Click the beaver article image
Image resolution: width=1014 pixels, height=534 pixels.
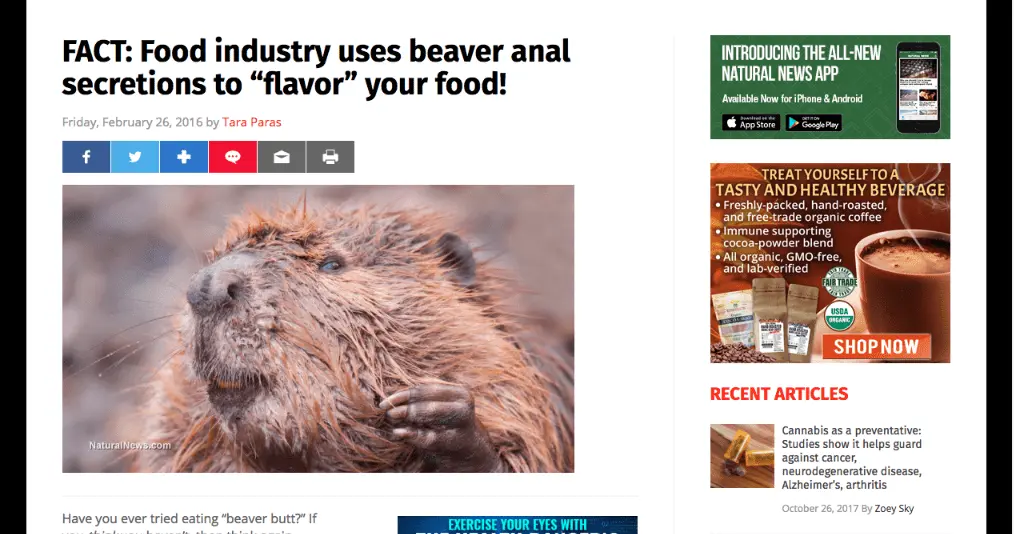point(318,328)
